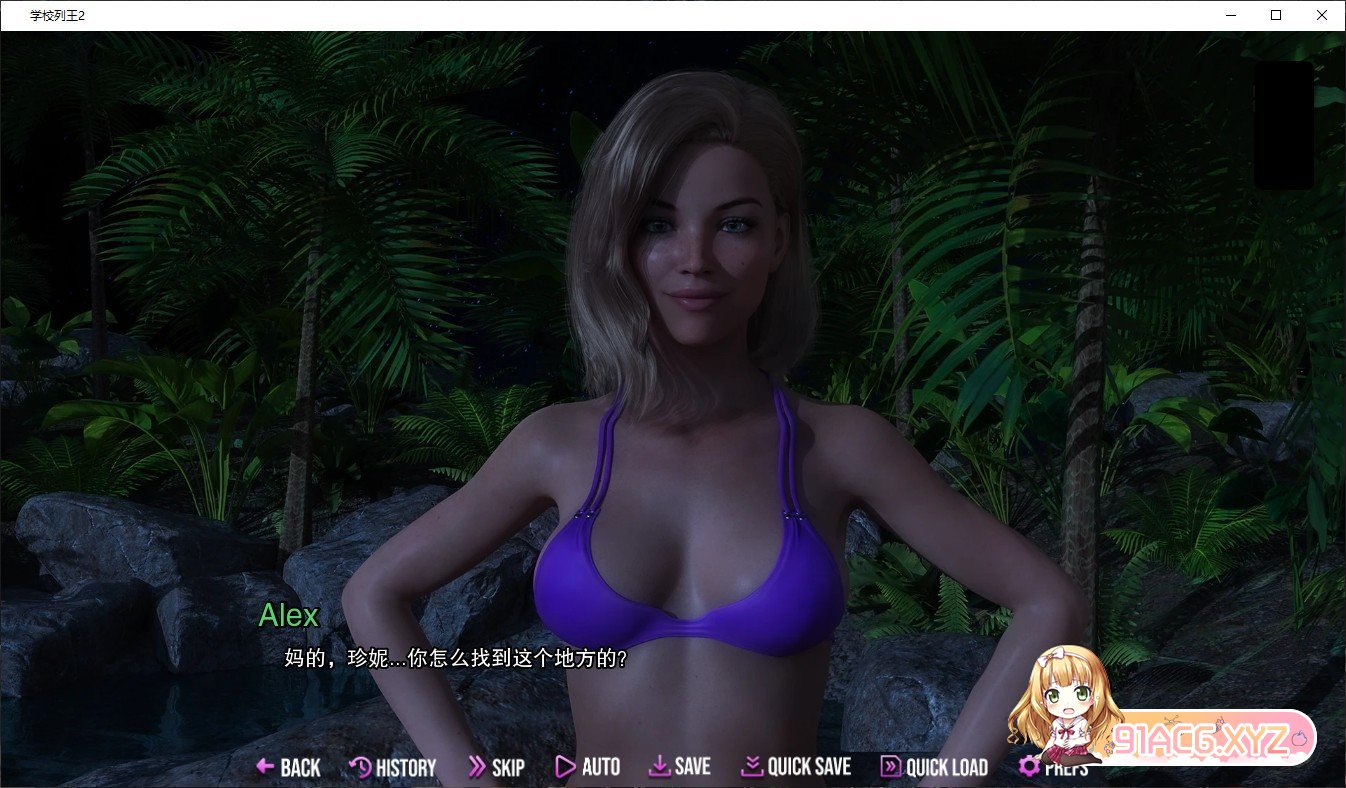Select the BACK text label
Screen dimensions: 1346x788
300,768
